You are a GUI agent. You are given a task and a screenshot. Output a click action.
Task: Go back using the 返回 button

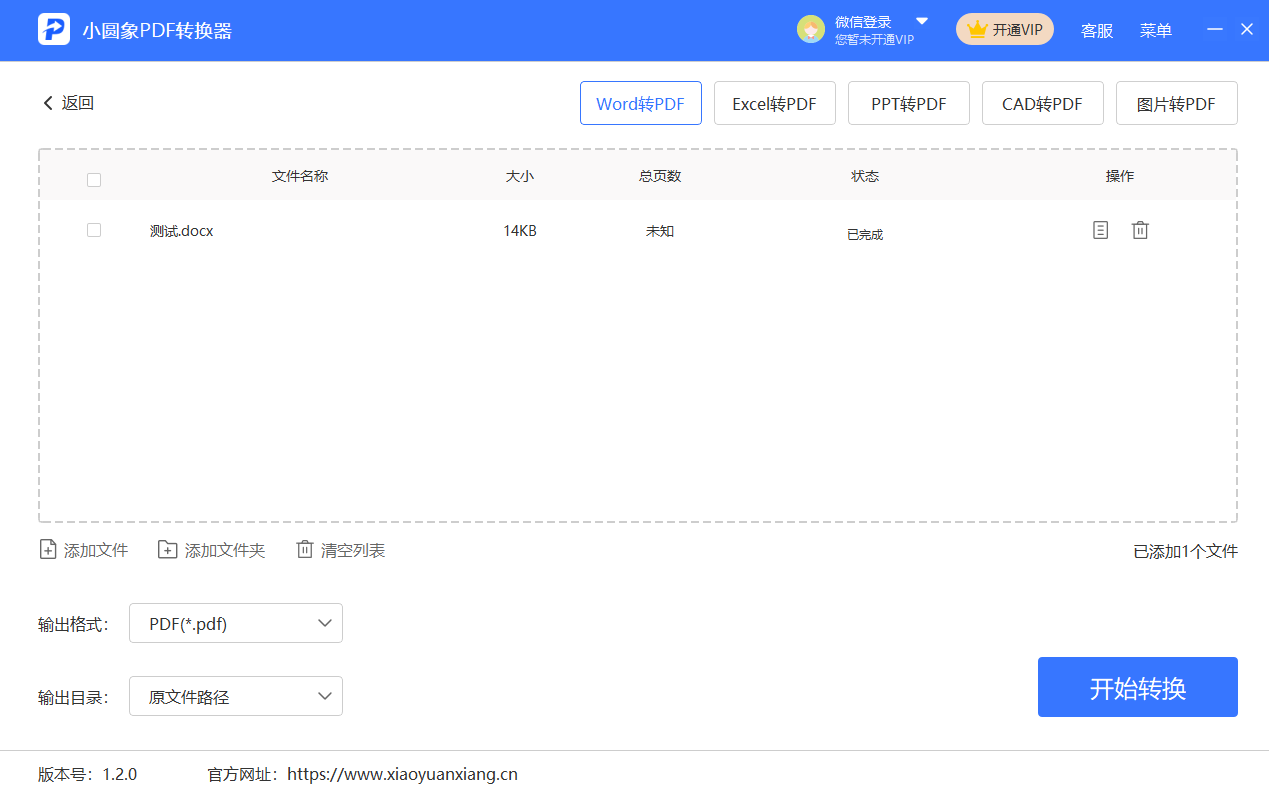[x=68, y=103]
